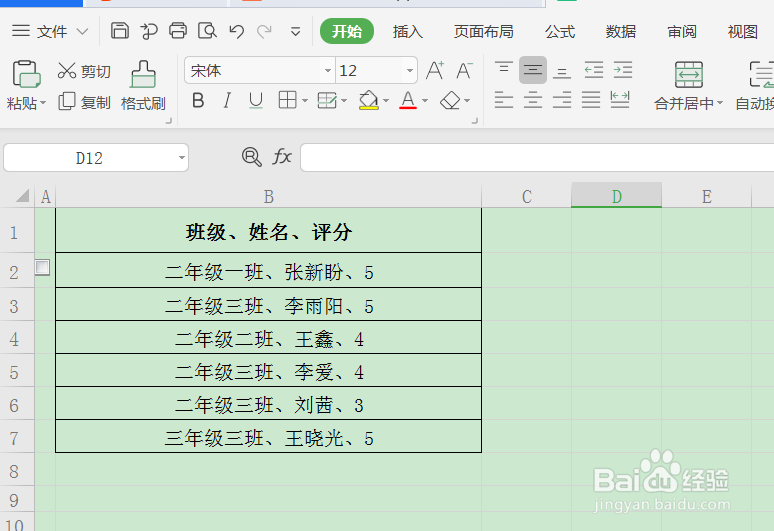774x531 pixels.
Task: Apply cell borders icon
Action: 287,100
